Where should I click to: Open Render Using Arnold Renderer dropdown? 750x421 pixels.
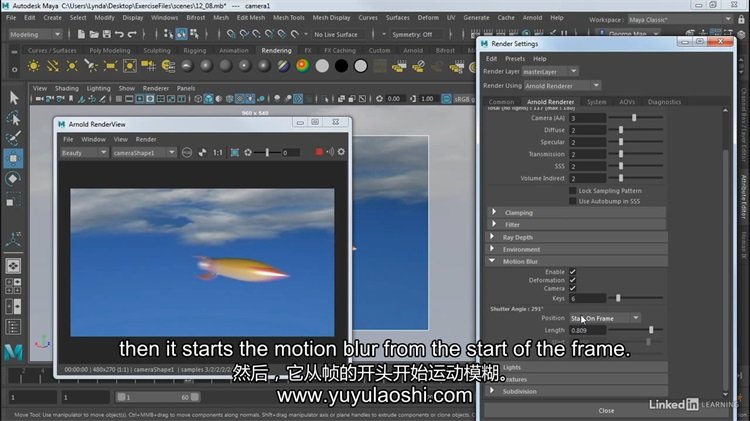562,86
